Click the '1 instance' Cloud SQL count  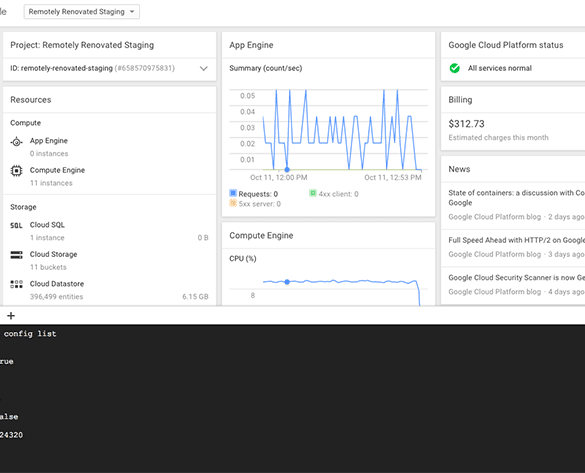[47, 238]
